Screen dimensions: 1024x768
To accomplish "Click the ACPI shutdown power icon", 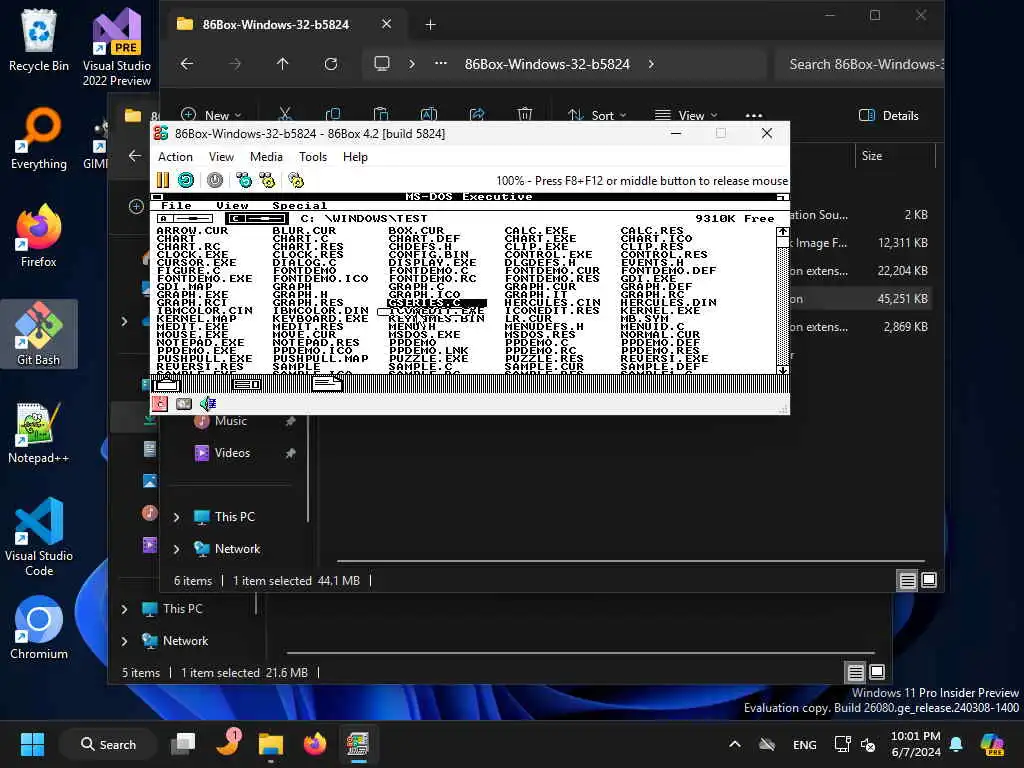I will (215, 180).
